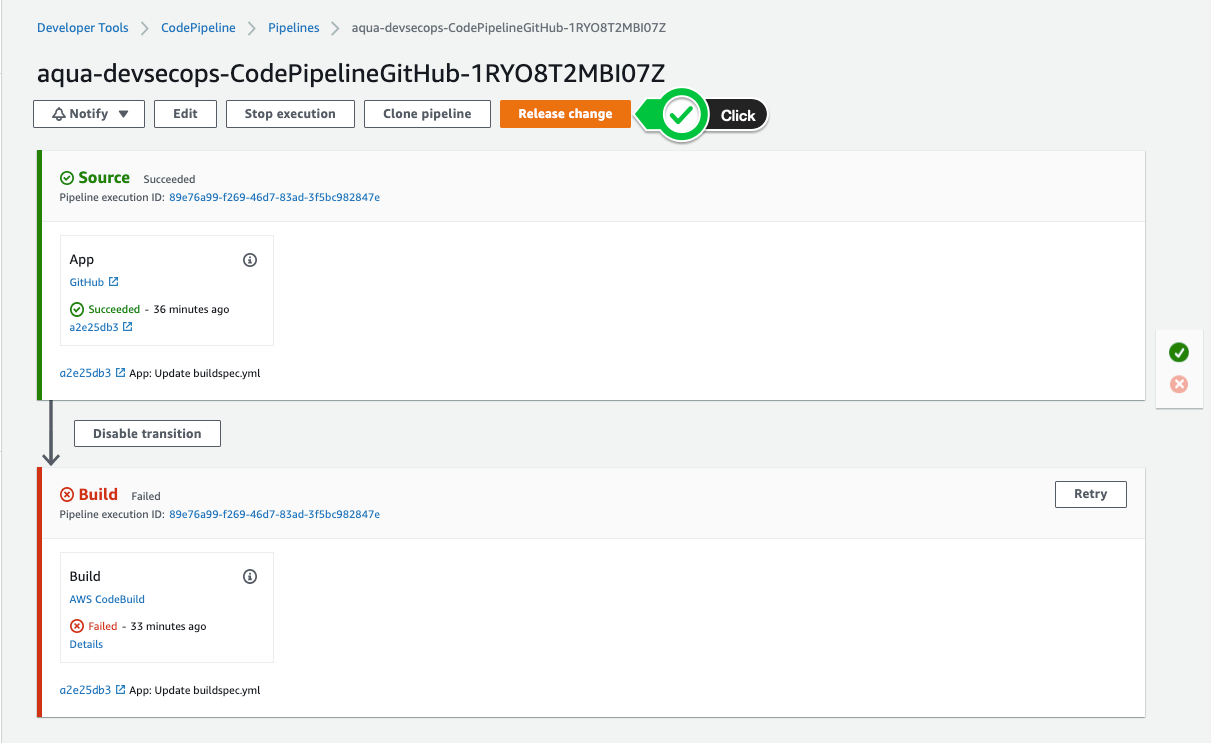Navigate to Developer Tools breadcrumb
Image resolution: width=1211 pixels, height=743 pixels.
point(83,28)
